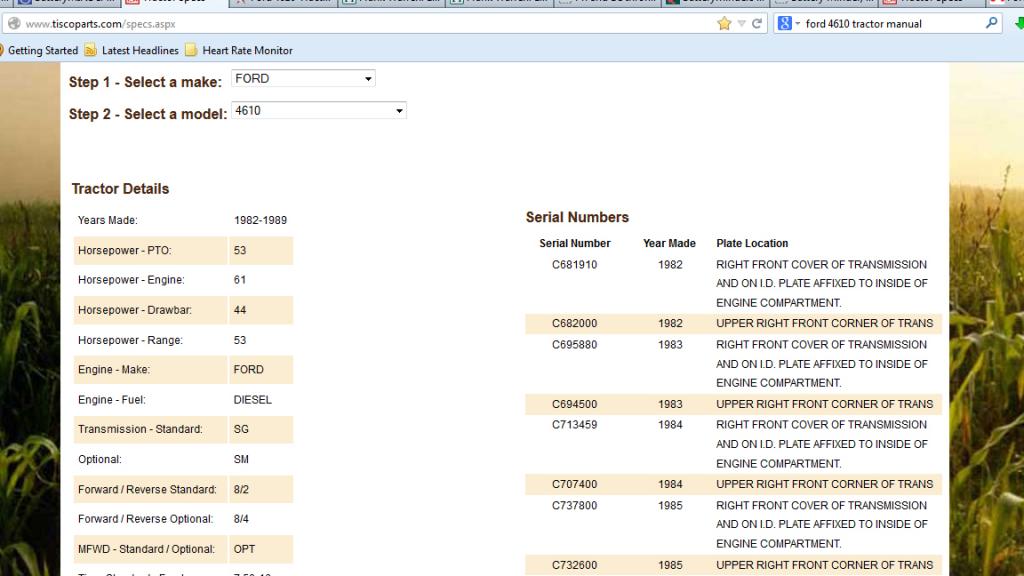Click serial number C737800
This screenshot has width=1024, height=576.
[x=575, y=505]
